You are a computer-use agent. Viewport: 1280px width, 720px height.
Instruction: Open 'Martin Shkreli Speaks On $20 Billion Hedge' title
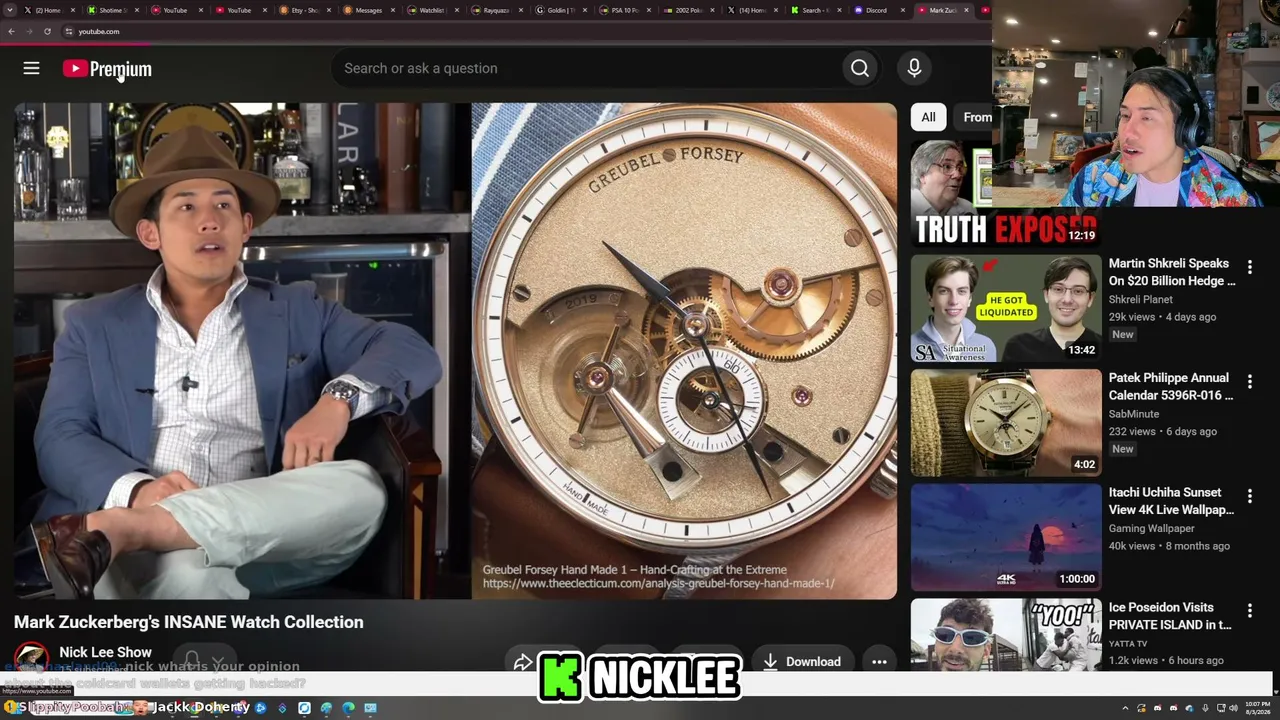[1172, 272]
